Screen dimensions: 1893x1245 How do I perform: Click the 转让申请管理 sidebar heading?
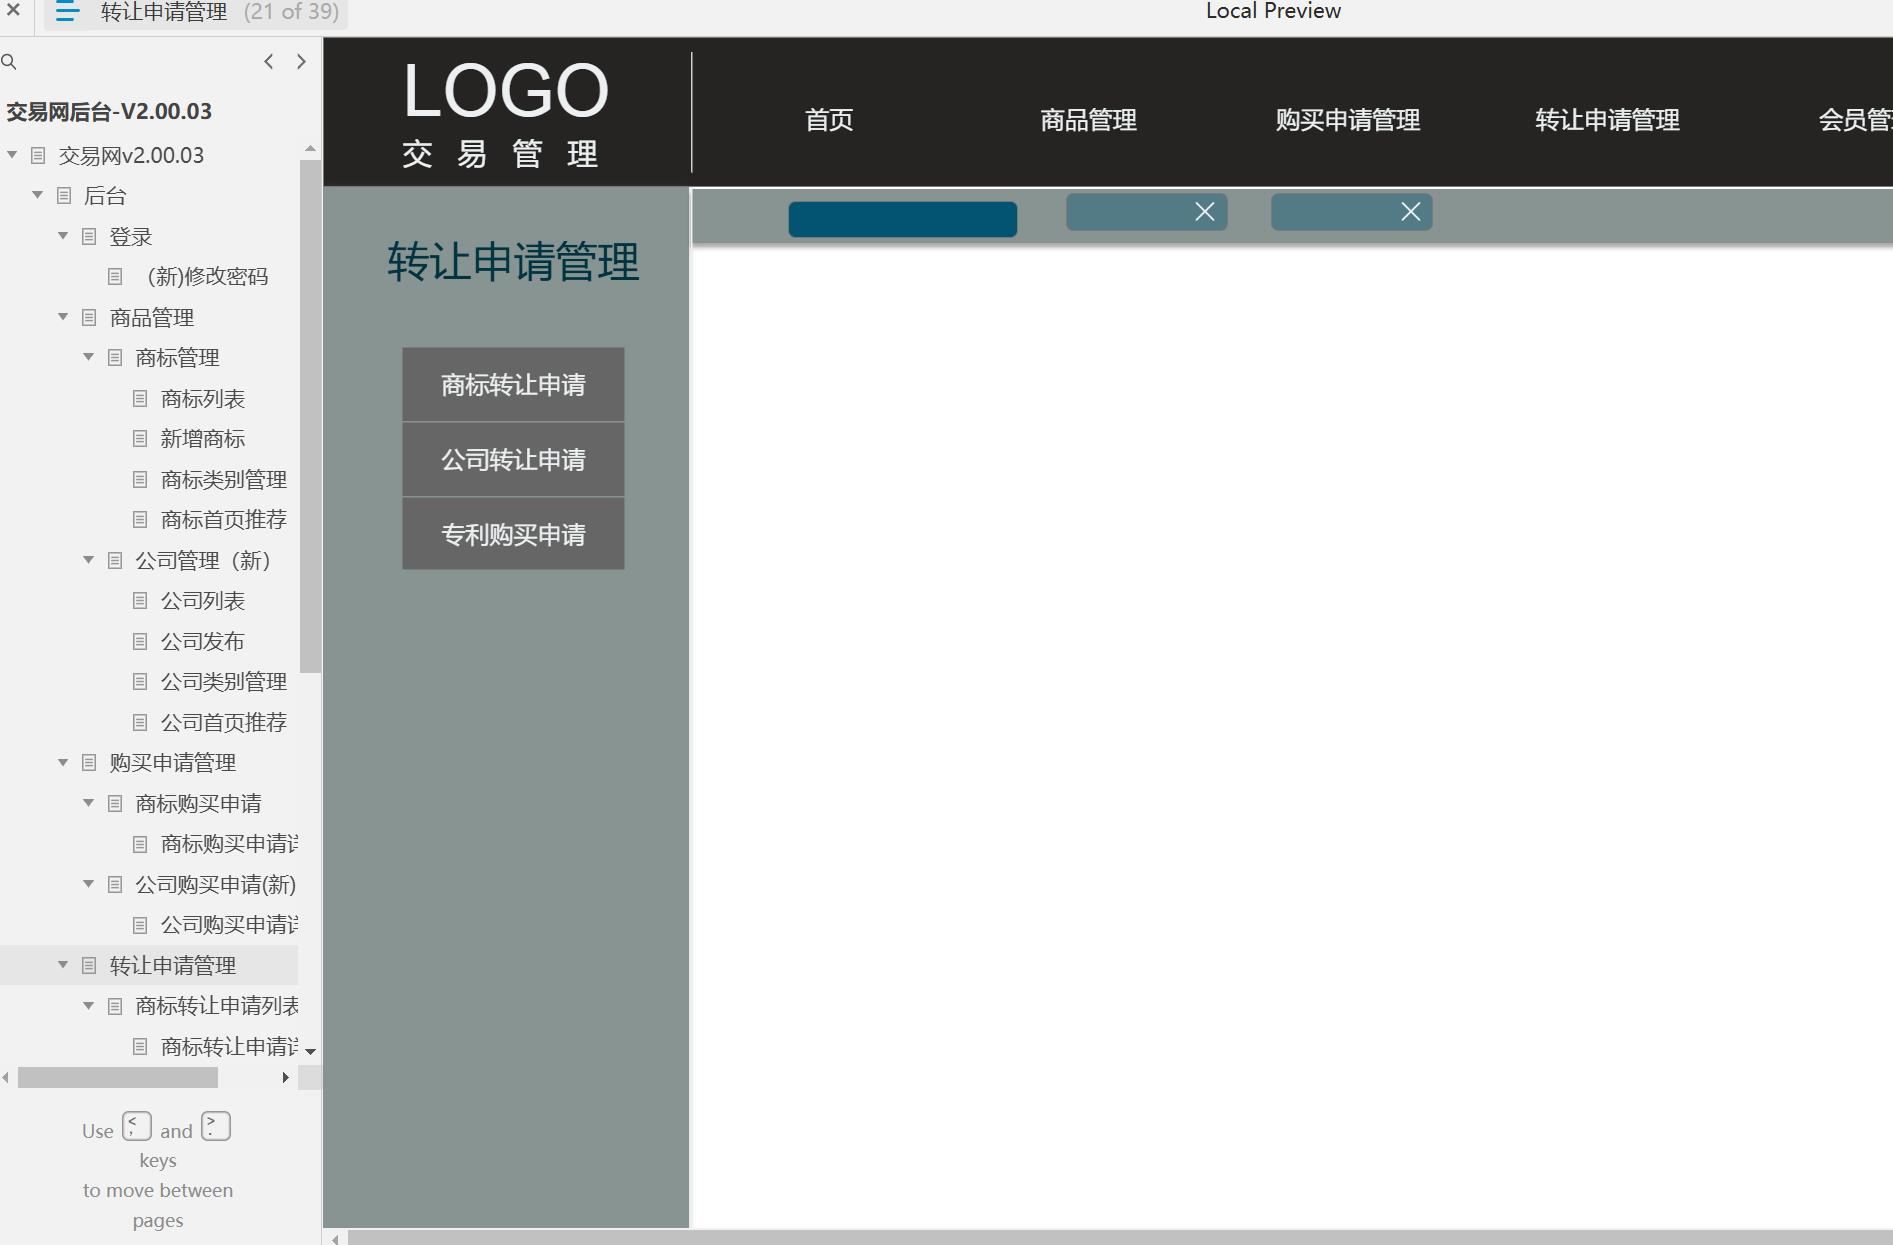pyautogui.click(x=513, y=262)
